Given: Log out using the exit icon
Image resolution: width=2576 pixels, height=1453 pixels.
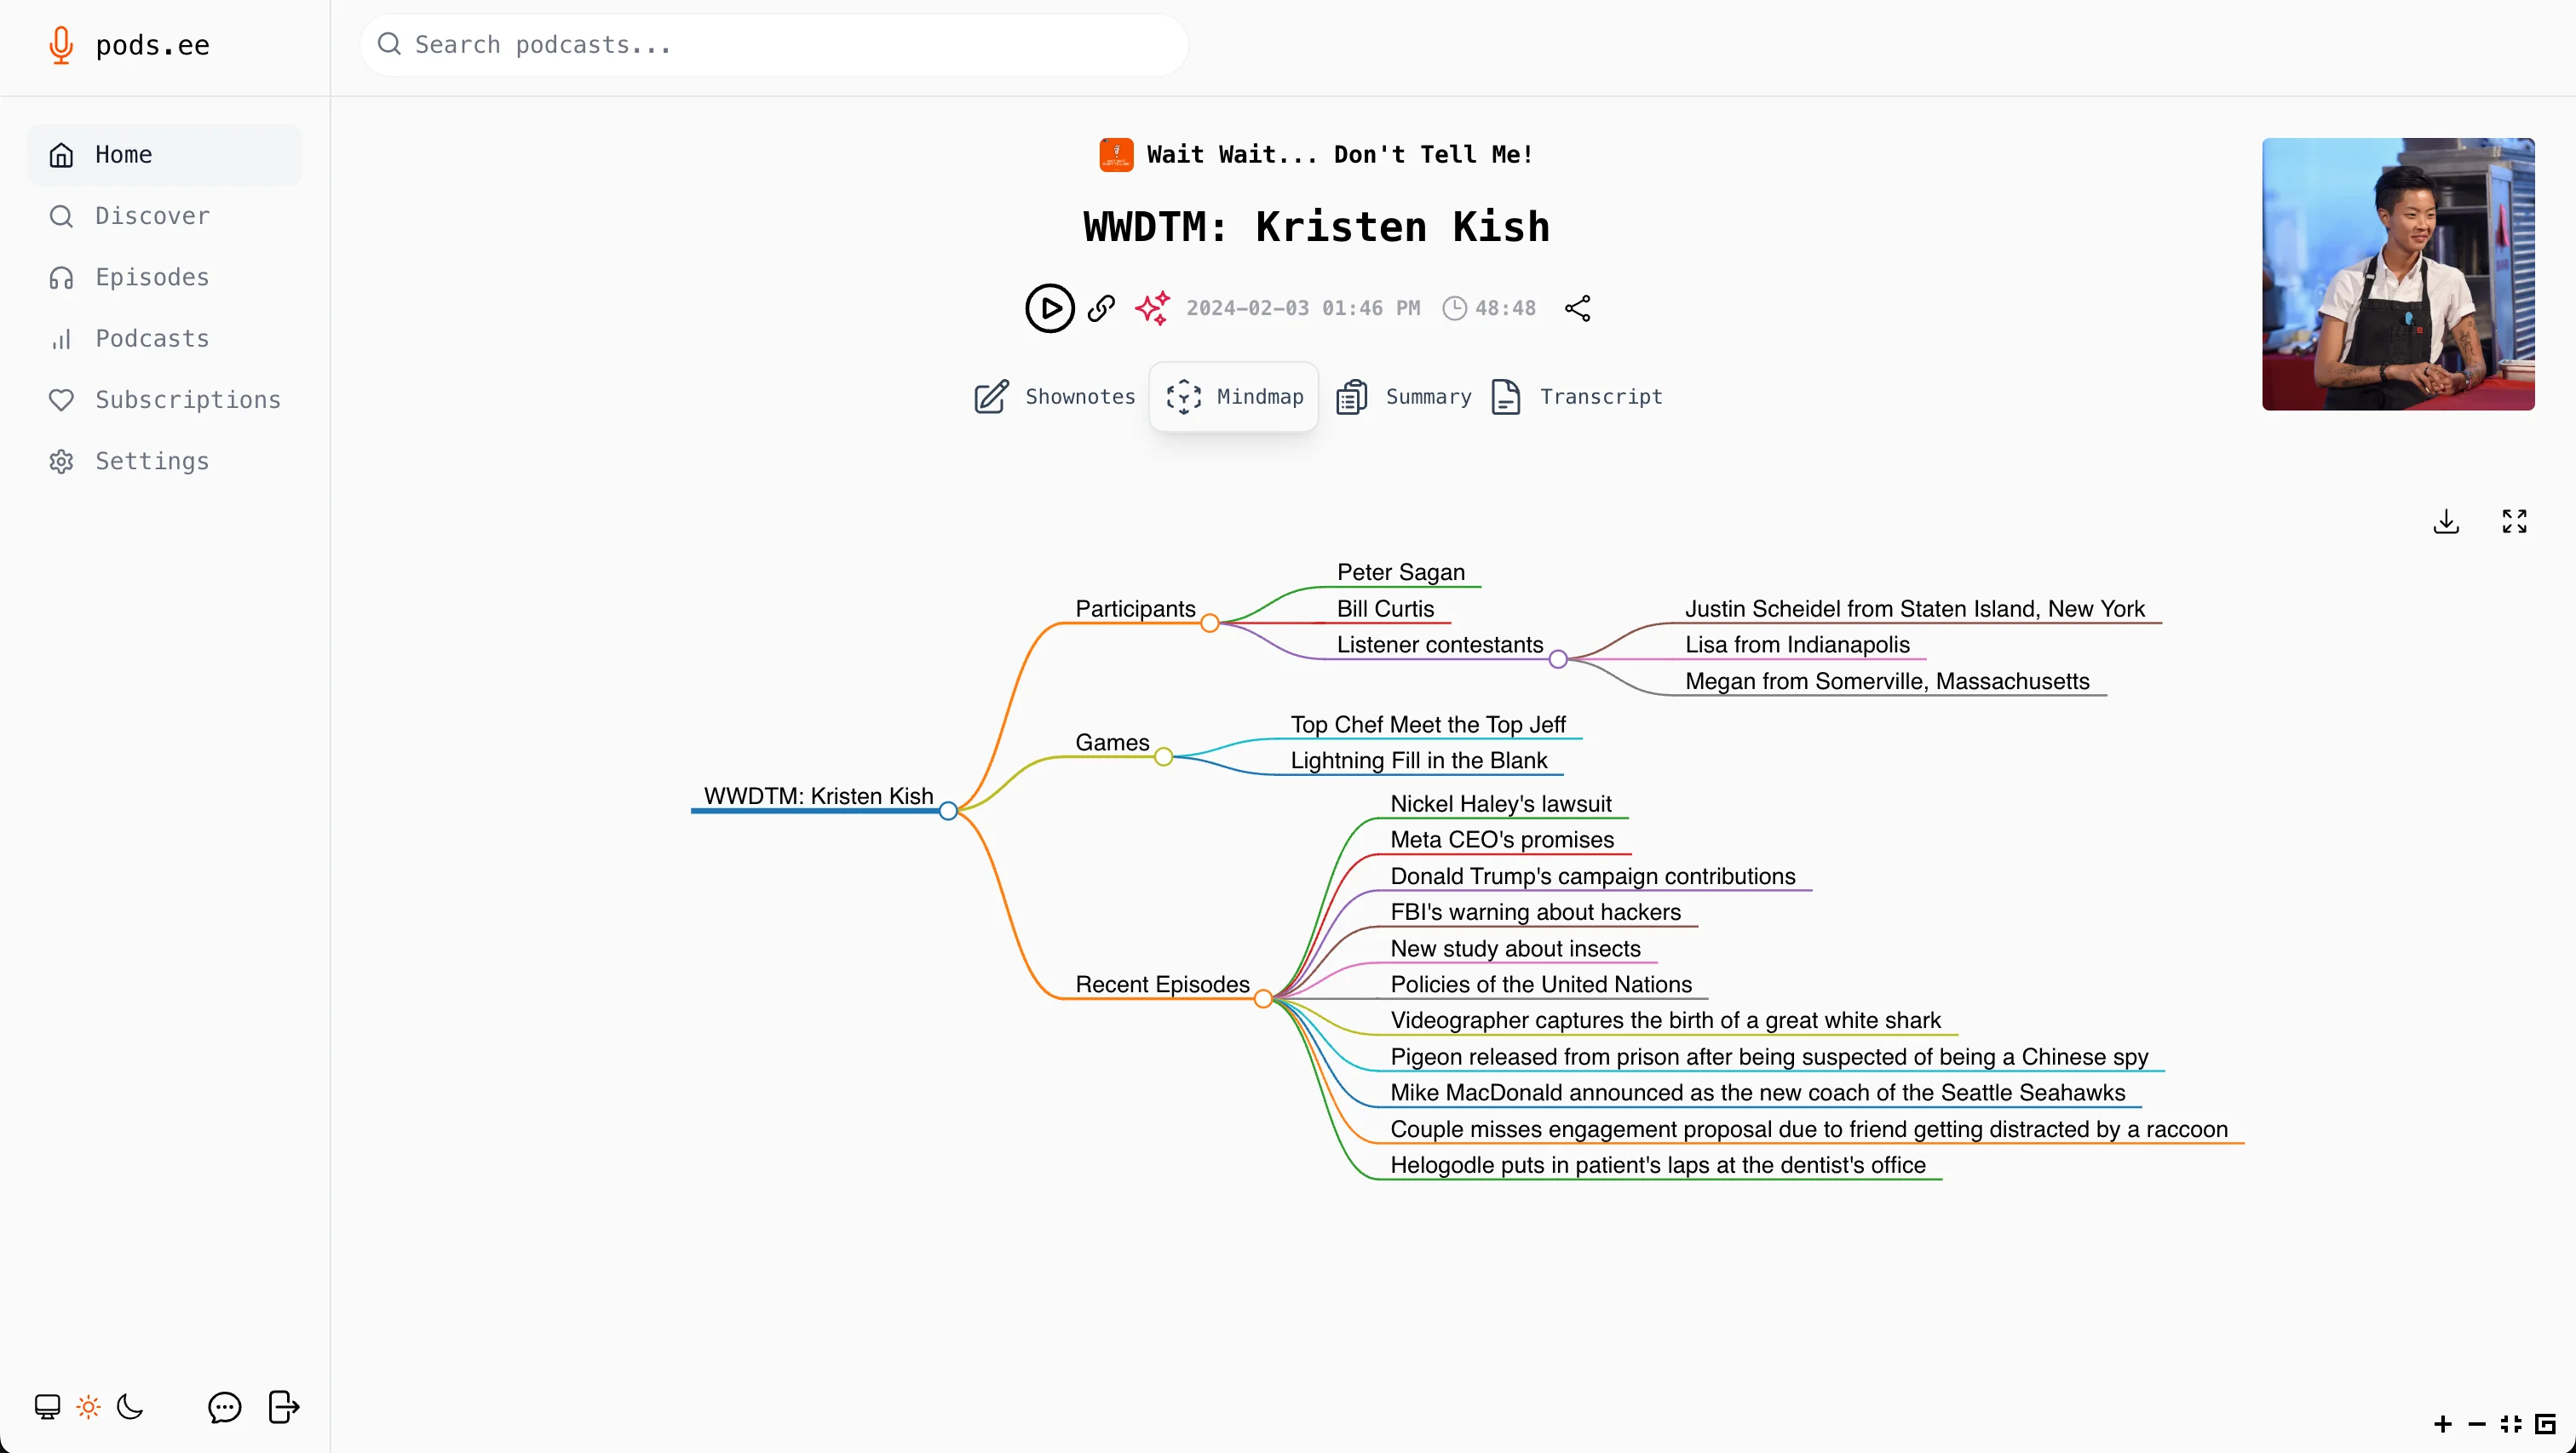Looking at the screenshot, I should tap(284, 1407).
